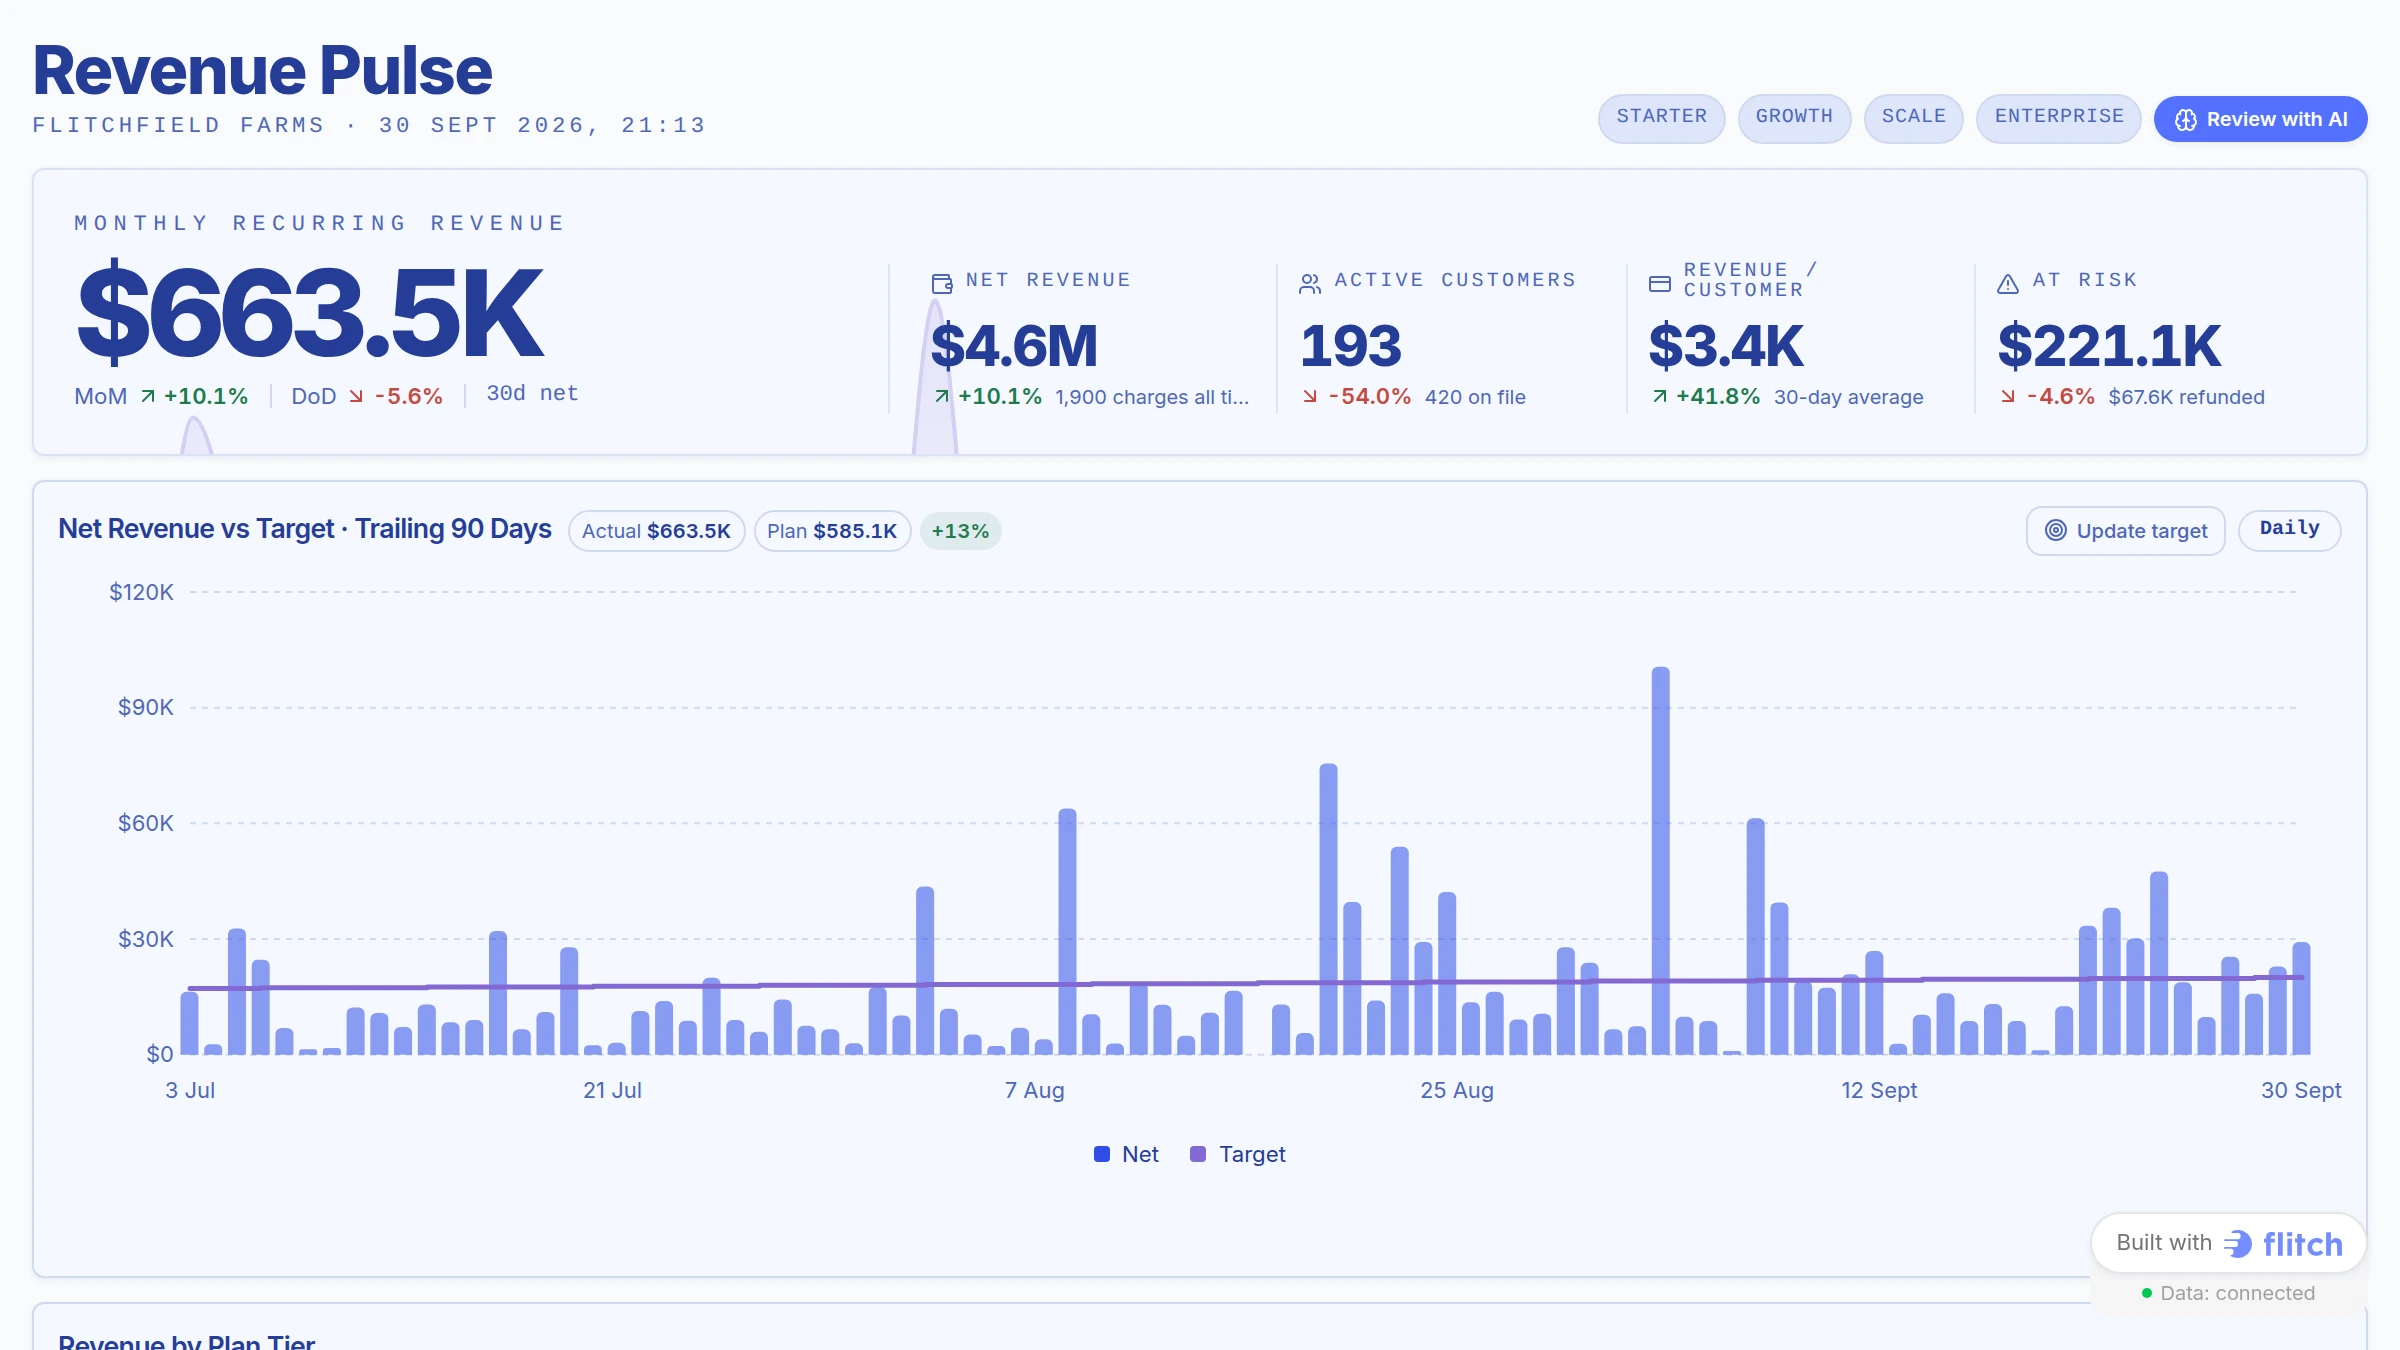Click the Revenue / Customer card icon
2400x1350 pixels.
pyautogui.click(x=1659, y=283)
